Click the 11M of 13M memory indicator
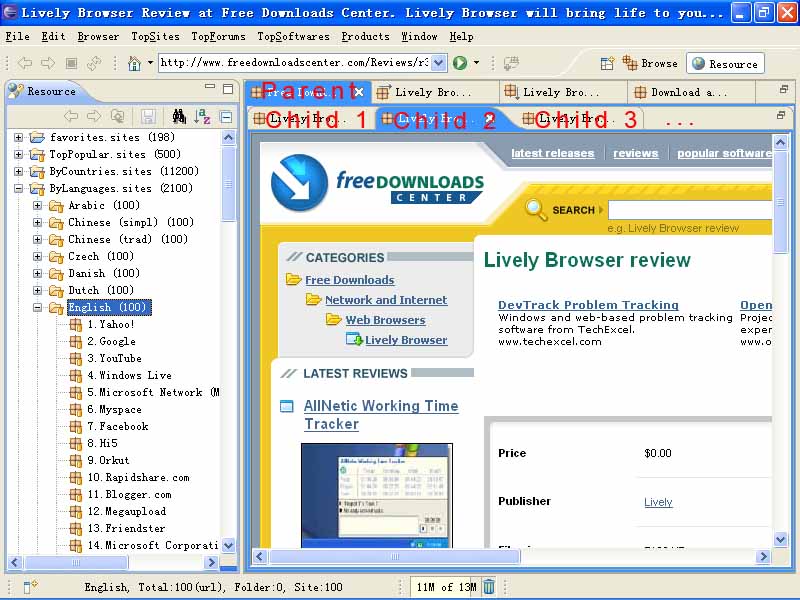The width and height of the screenshot is (800, 600). point(446,587)
